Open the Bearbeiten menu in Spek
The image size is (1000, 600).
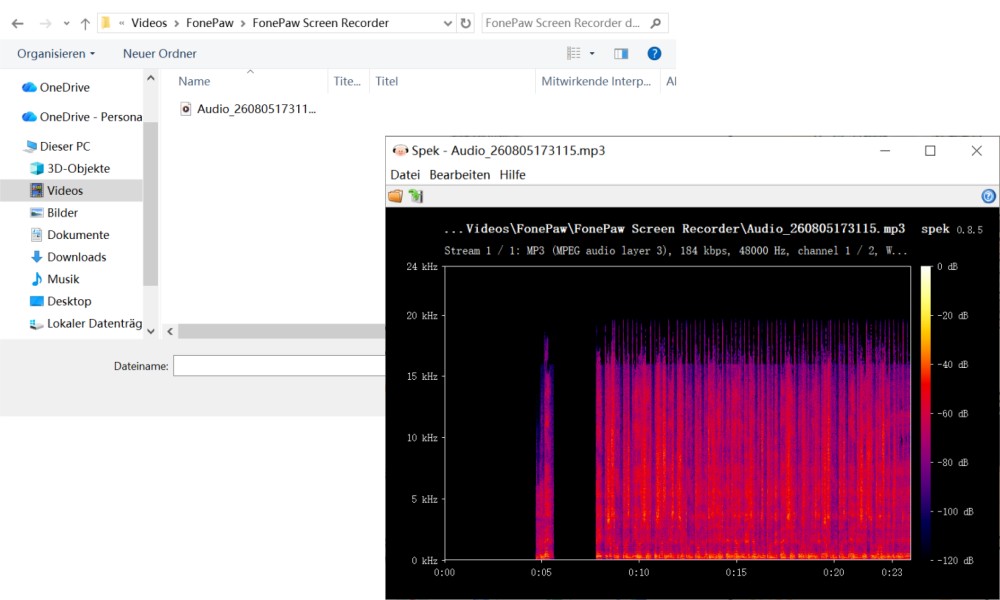pos(459,175)
